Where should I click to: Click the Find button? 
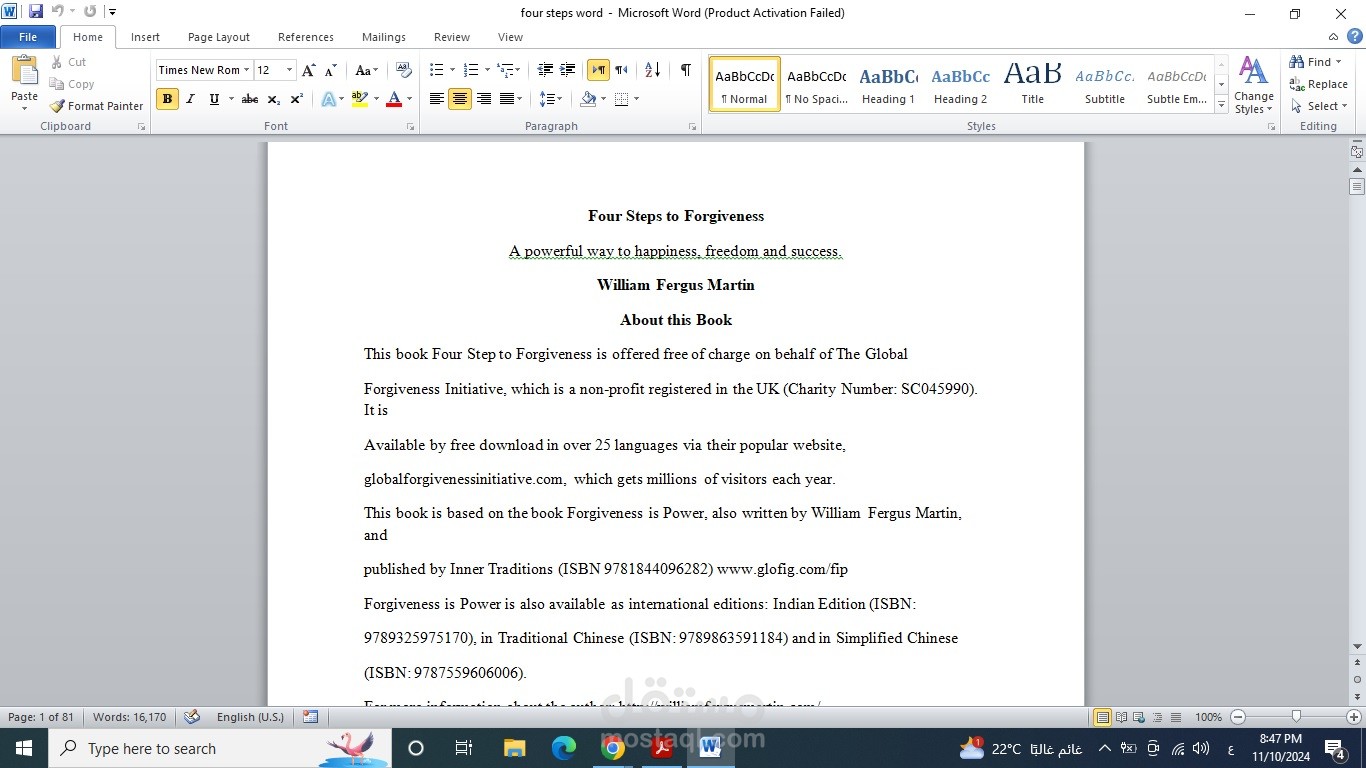1316,62
